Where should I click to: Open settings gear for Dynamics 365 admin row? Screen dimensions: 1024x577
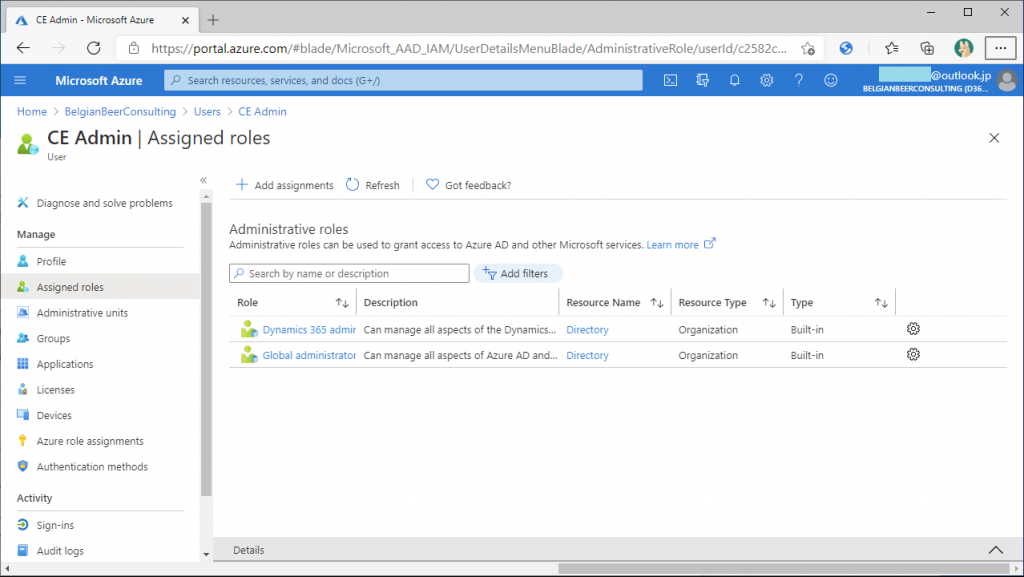(913, 328)
